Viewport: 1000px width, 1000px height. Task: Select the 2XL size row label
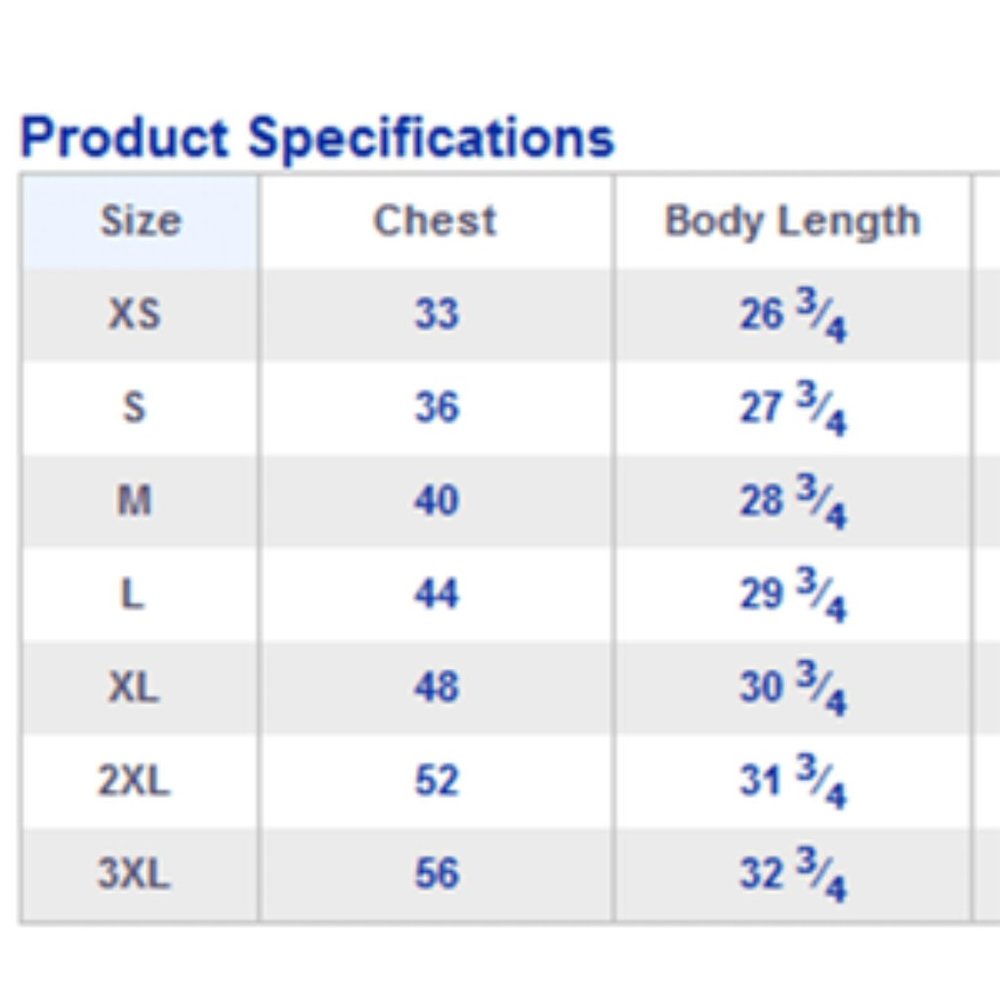[134, 780]
